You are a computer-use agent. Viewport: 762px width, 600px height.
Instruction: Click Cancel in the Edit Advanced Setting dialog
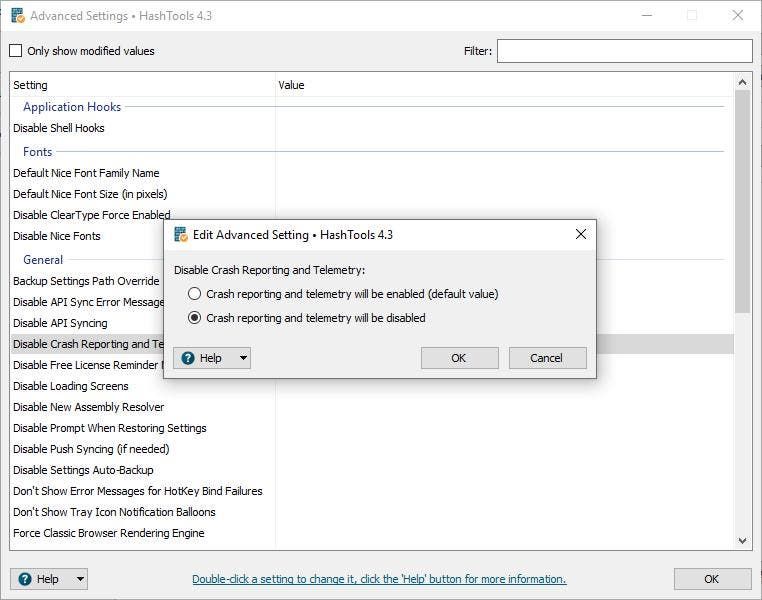(547, 358)
